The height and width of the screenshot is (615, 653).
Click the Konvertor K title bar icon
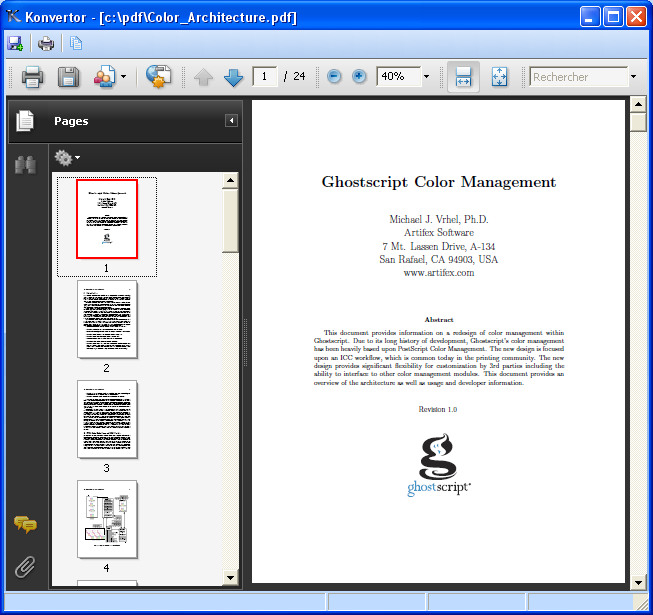tap(14, 17)
